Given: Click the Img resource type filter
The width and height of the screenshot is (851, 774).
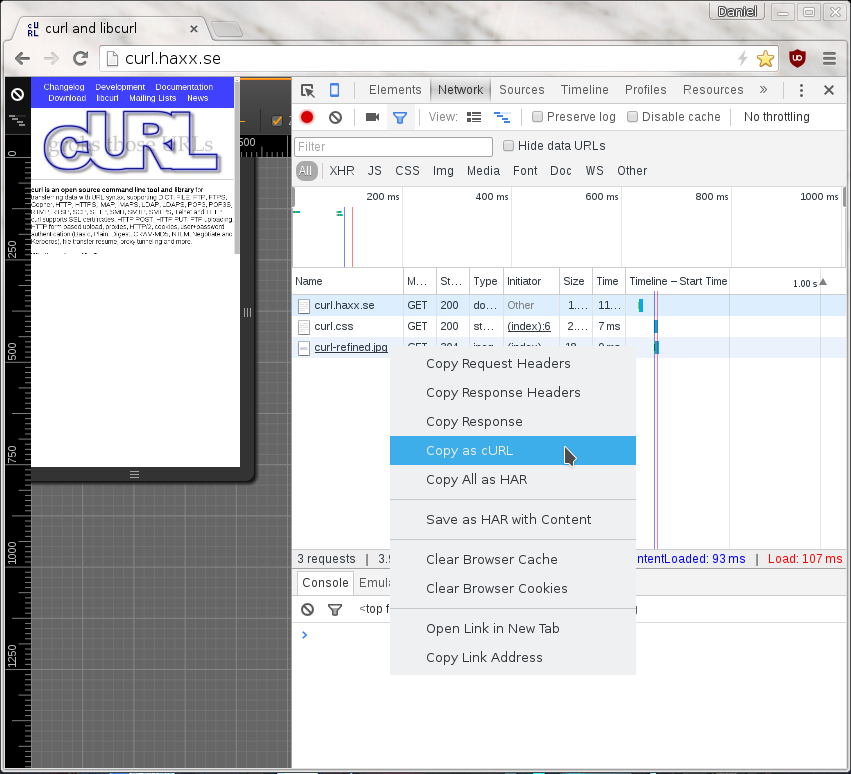Looking at the screenshot, I should pos(443,170).
